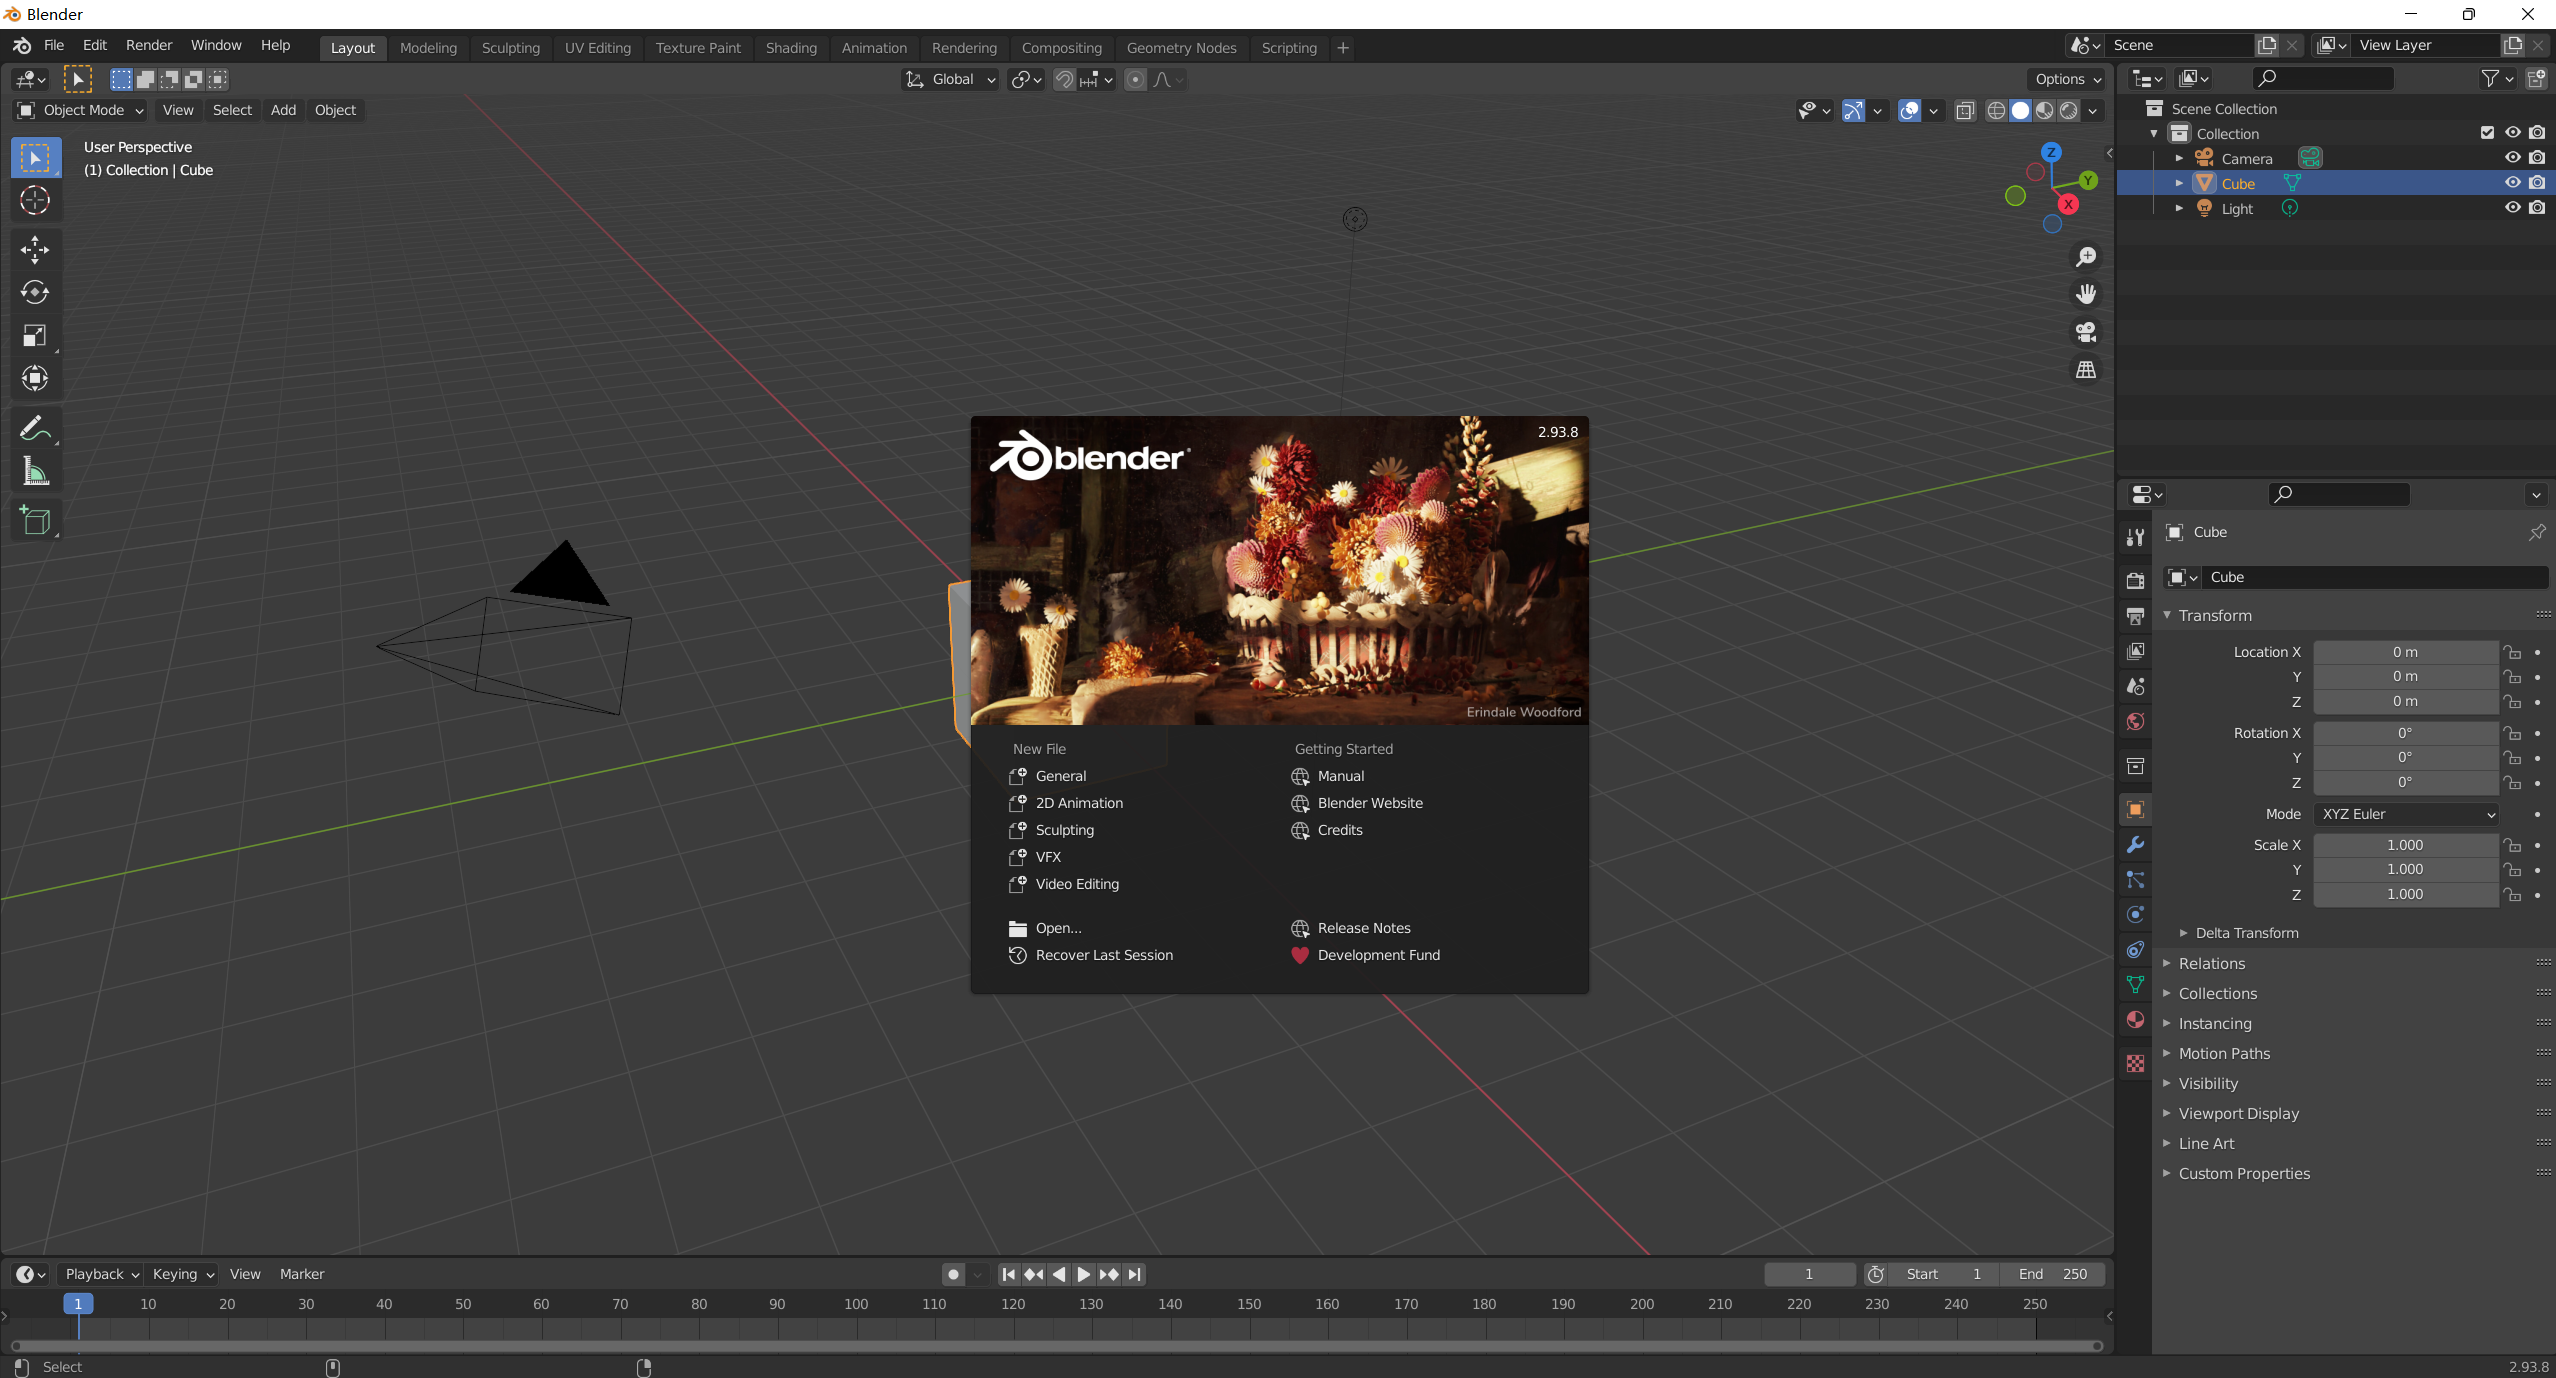The height and width of the screenshot is (1378, 2556).
Task: Open the Texture checker properties tab
Action: 2135,1064
